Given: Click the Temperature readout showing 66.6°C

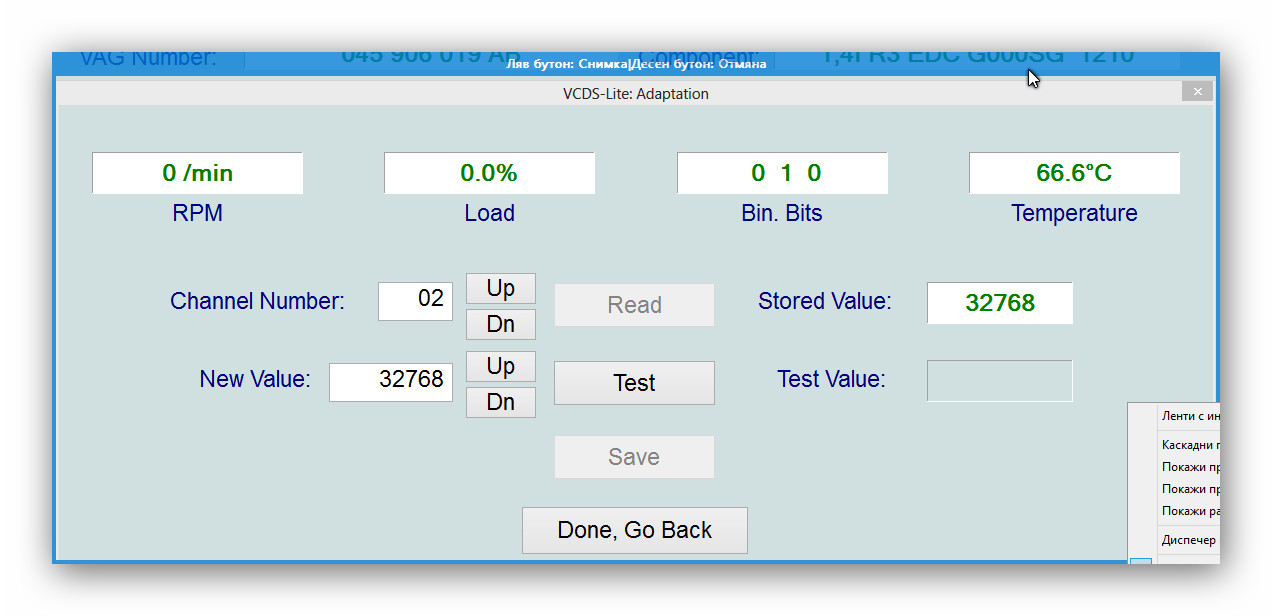Looking at the screenshot, I should tap(1074, 173).
